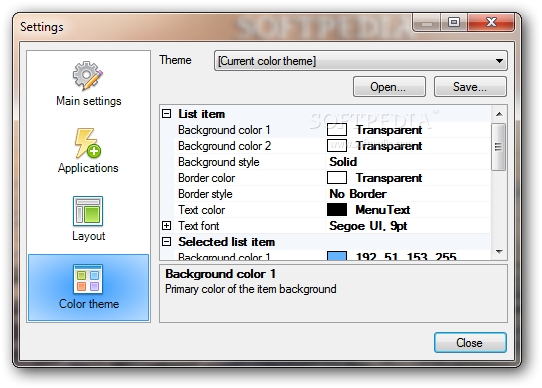Click the Segoe UI, 9pt font value
542x388 pixels.
[368, 226]
